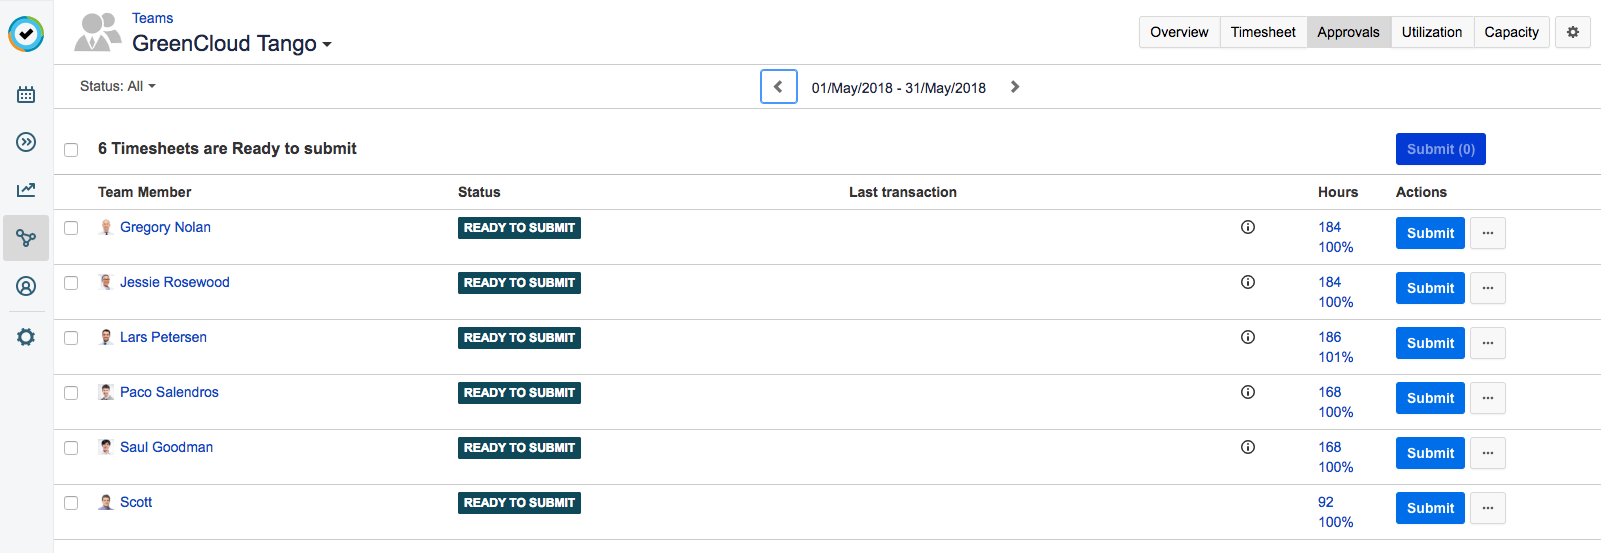View info icon for Gregory Nolan's row
Image resolution: width=1601 pixels, height=553 pixels.
[x=1247, y=227]
